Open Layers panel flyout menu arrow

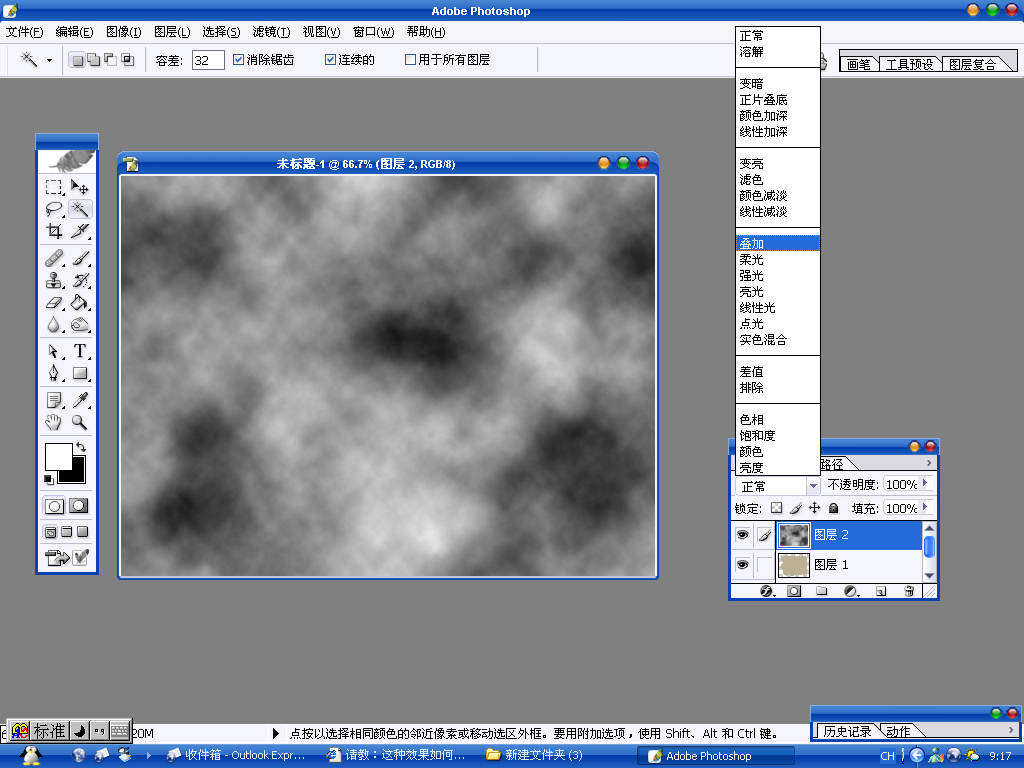[x=929, y=463]
